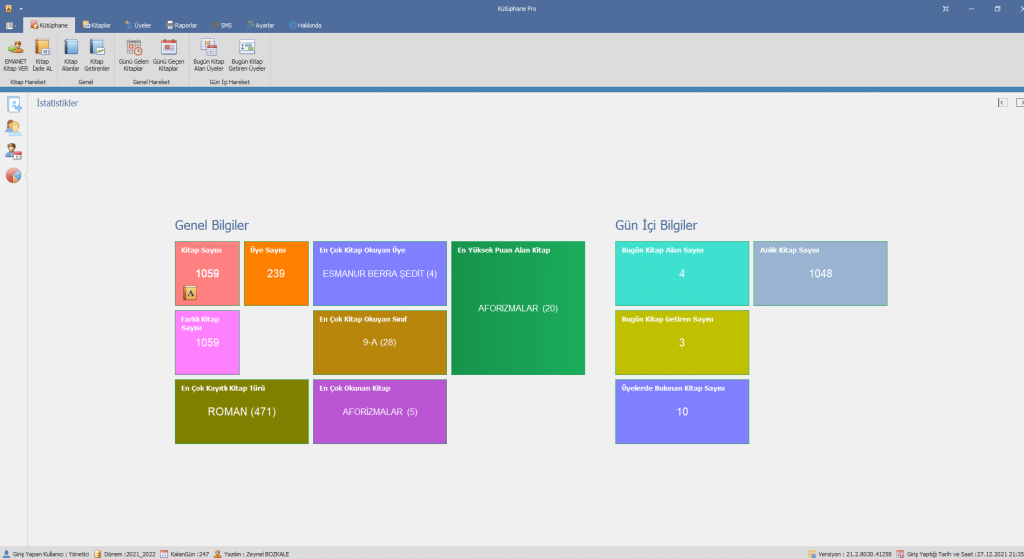The height and width of the screenshot is (559, 1024).
Task: Click sidebar members icon with two people
Action: pos(14,128)
